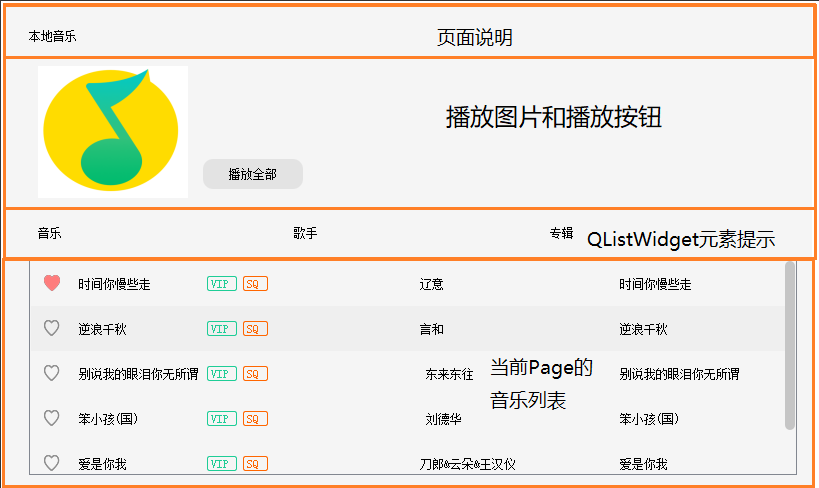819x488 pixels.
Task: Click the 歌手 column header
Action: [x=305, y=233]
